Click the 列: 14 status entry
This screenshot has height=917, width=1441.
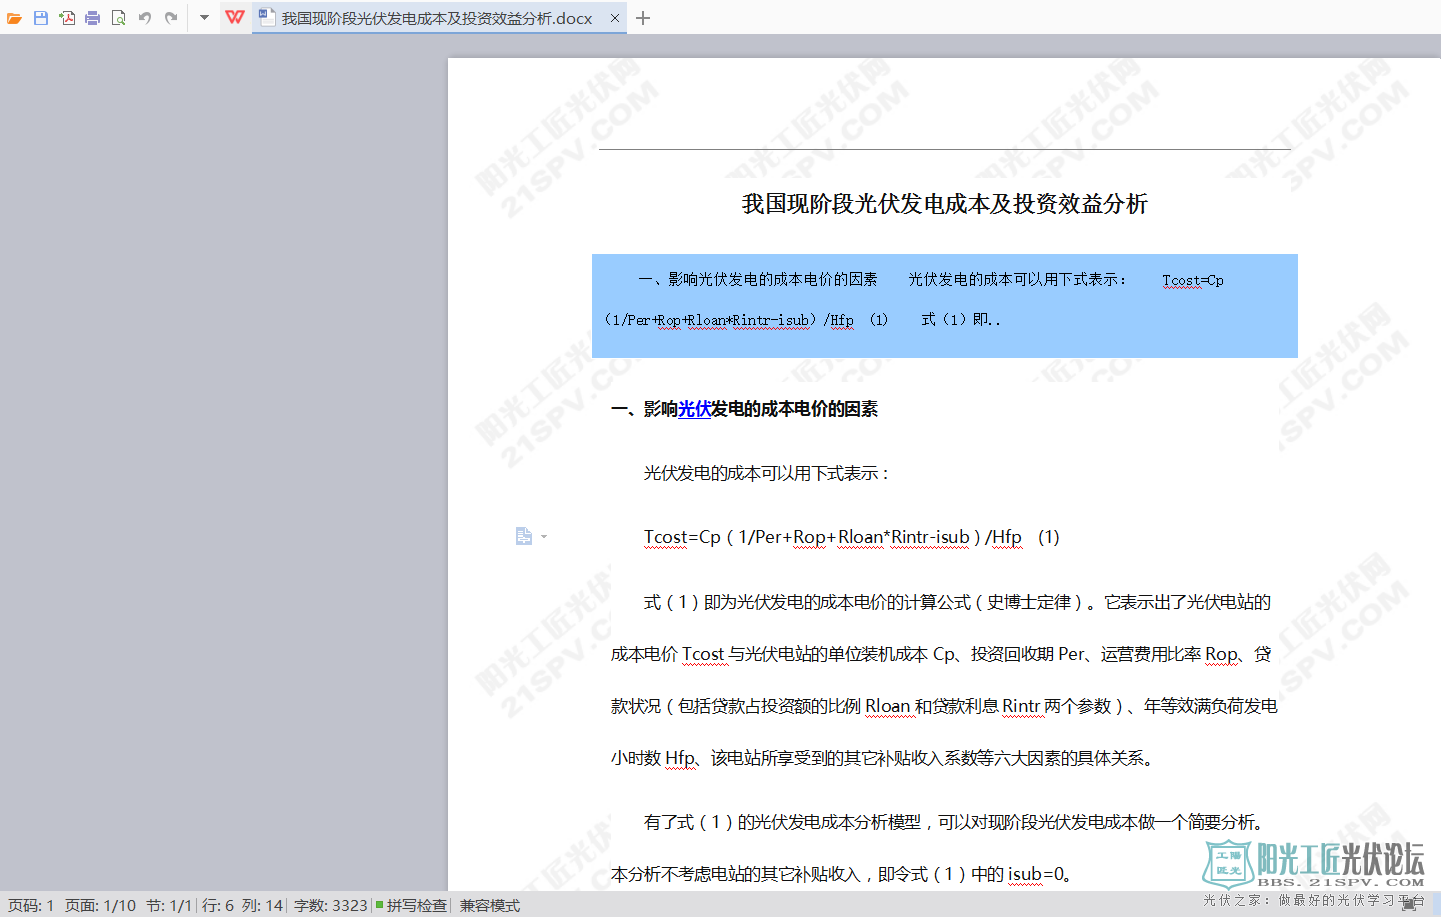(262, 905)
